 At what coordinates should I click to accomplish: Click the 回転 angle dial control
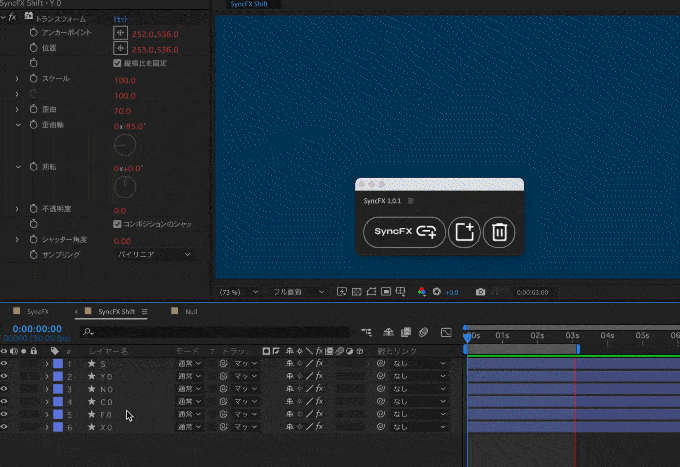125,187
